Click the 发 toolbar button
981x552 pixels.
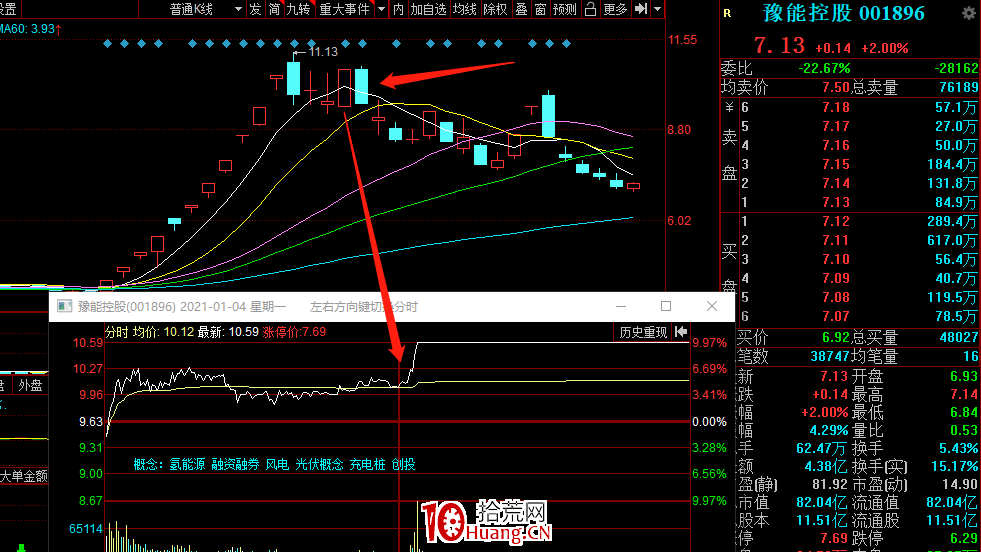pos(255,9)
